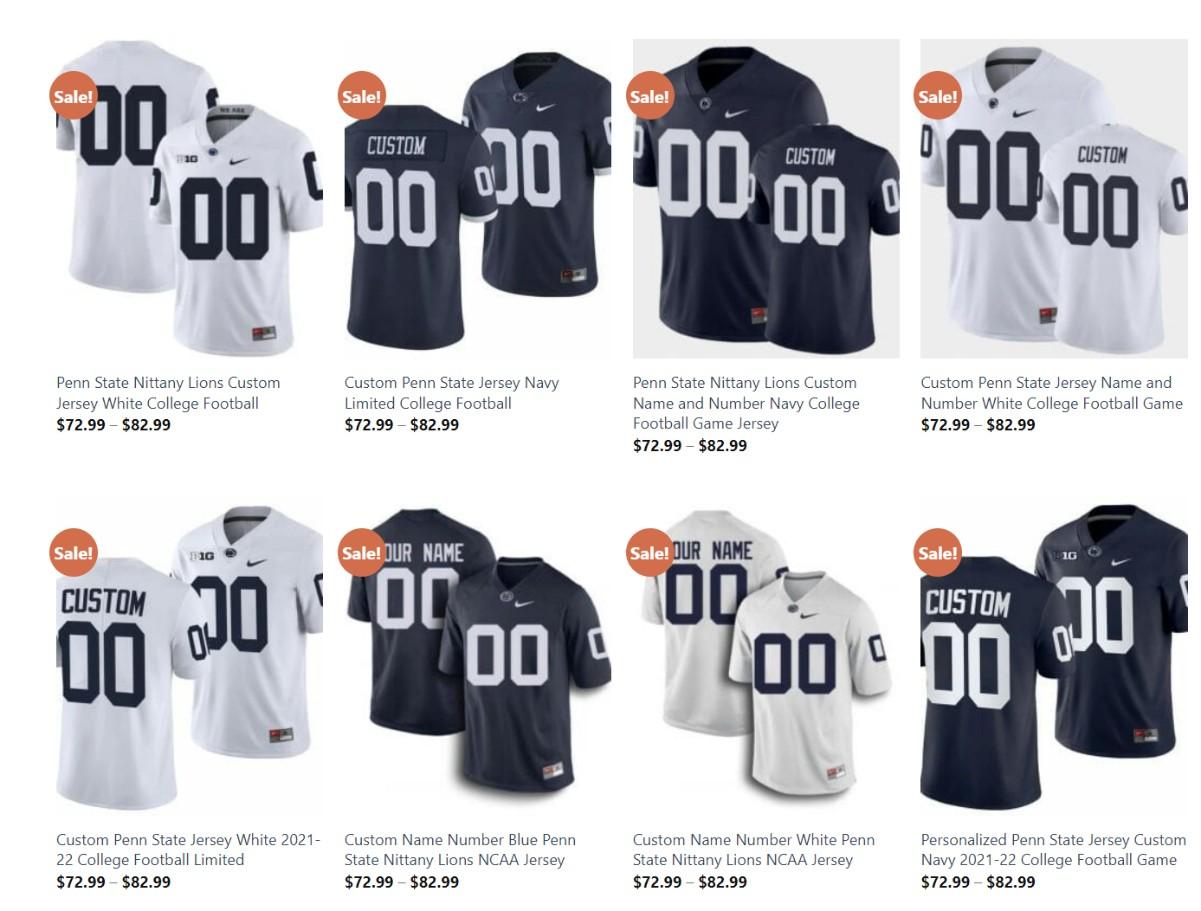The image size is (1201, 911).
Task: Click Sale badge on White 2021-22 Limited jersey
Action: coord(73,553)
